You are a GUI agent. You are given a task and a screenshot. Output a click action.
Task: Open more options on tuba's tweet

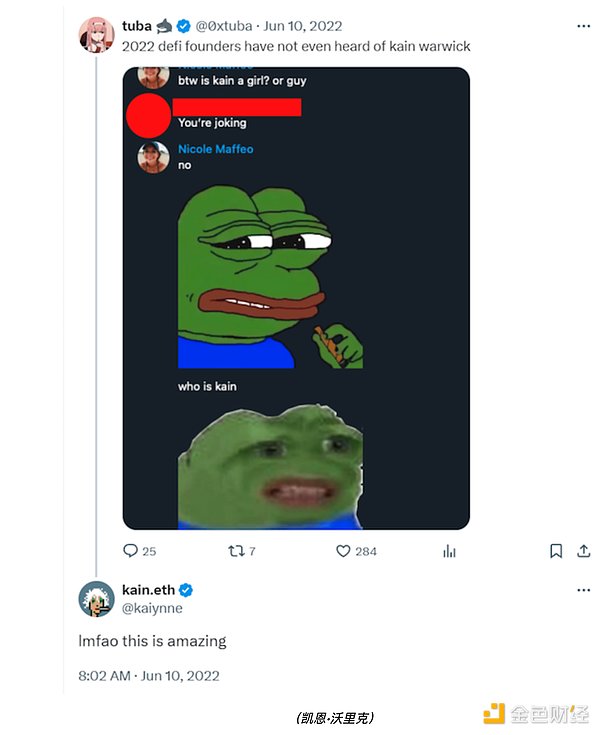point(583,27)
